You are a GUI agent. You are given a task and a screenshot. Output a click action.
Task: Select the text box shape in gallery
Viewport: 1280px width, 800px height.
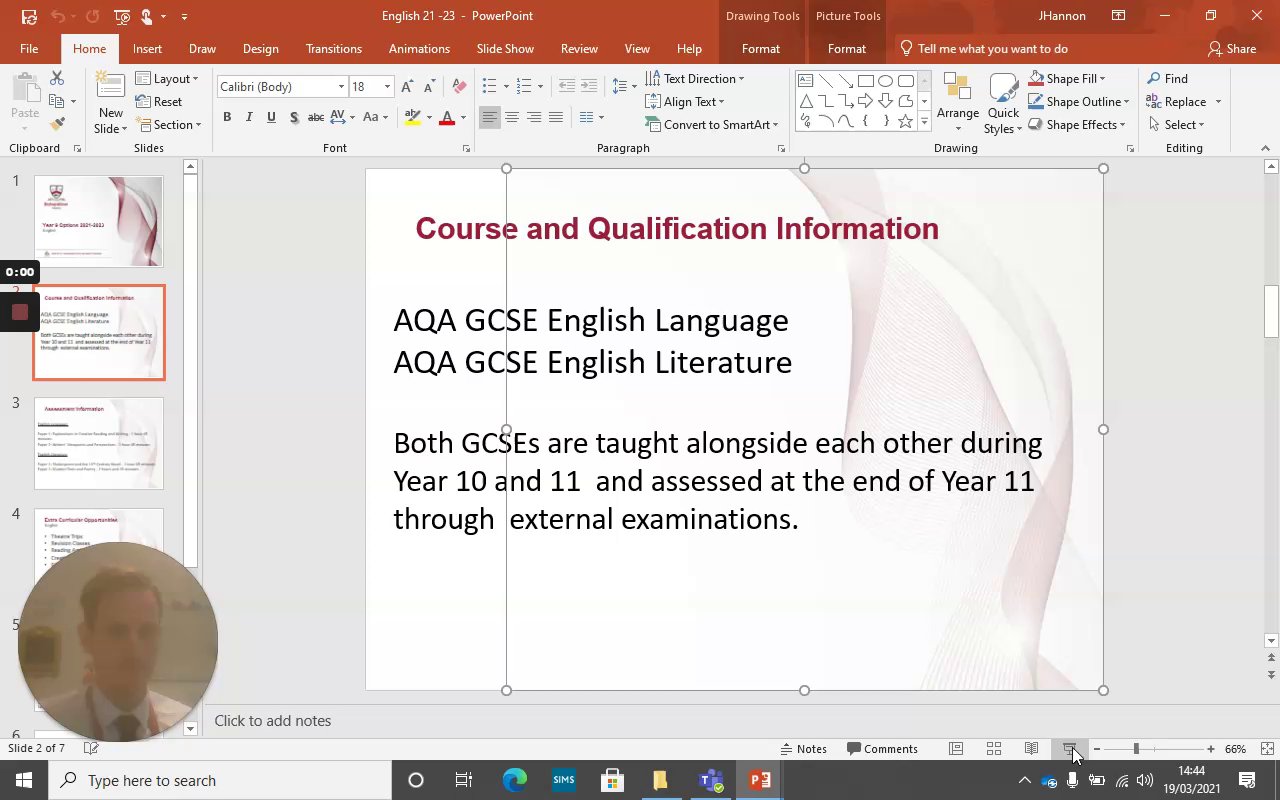pos(805,81)
